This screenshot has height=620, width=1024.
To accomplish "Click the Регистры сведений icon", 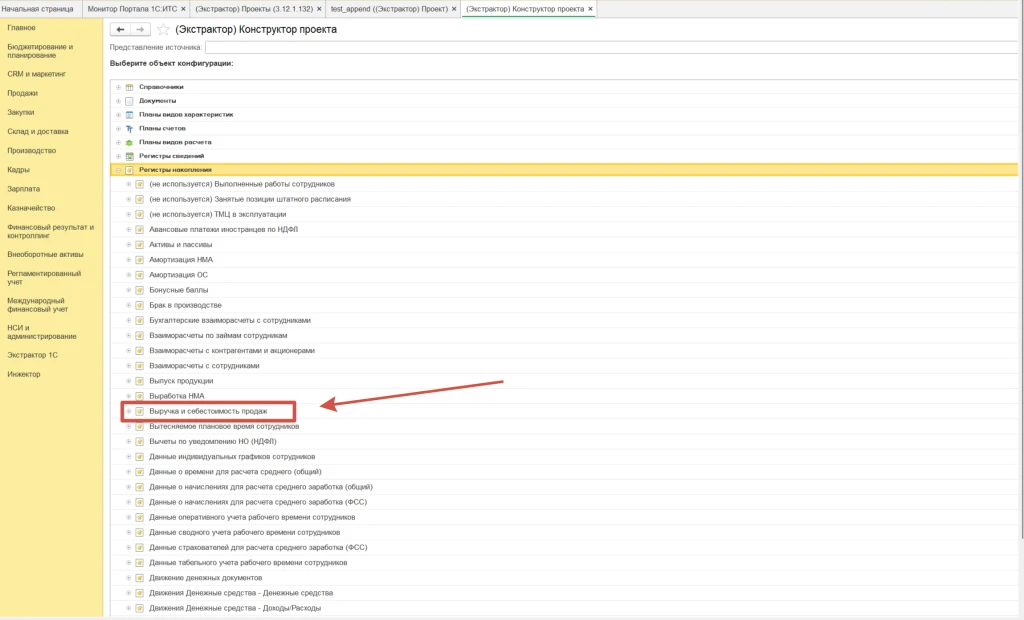I will click(129, 156).
